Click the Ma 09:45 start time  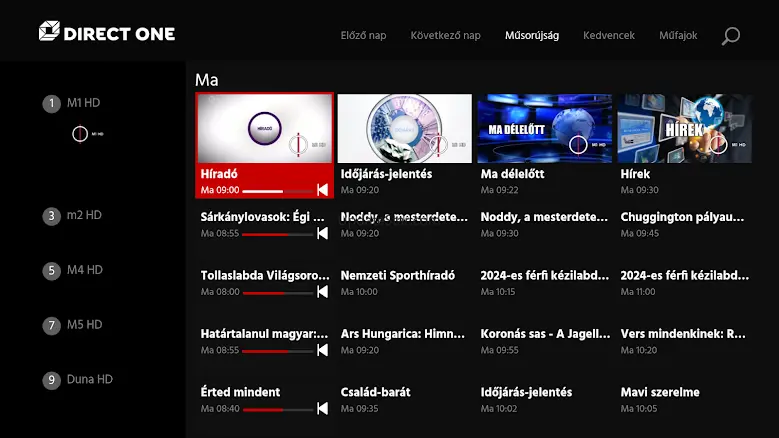[639, 233]
